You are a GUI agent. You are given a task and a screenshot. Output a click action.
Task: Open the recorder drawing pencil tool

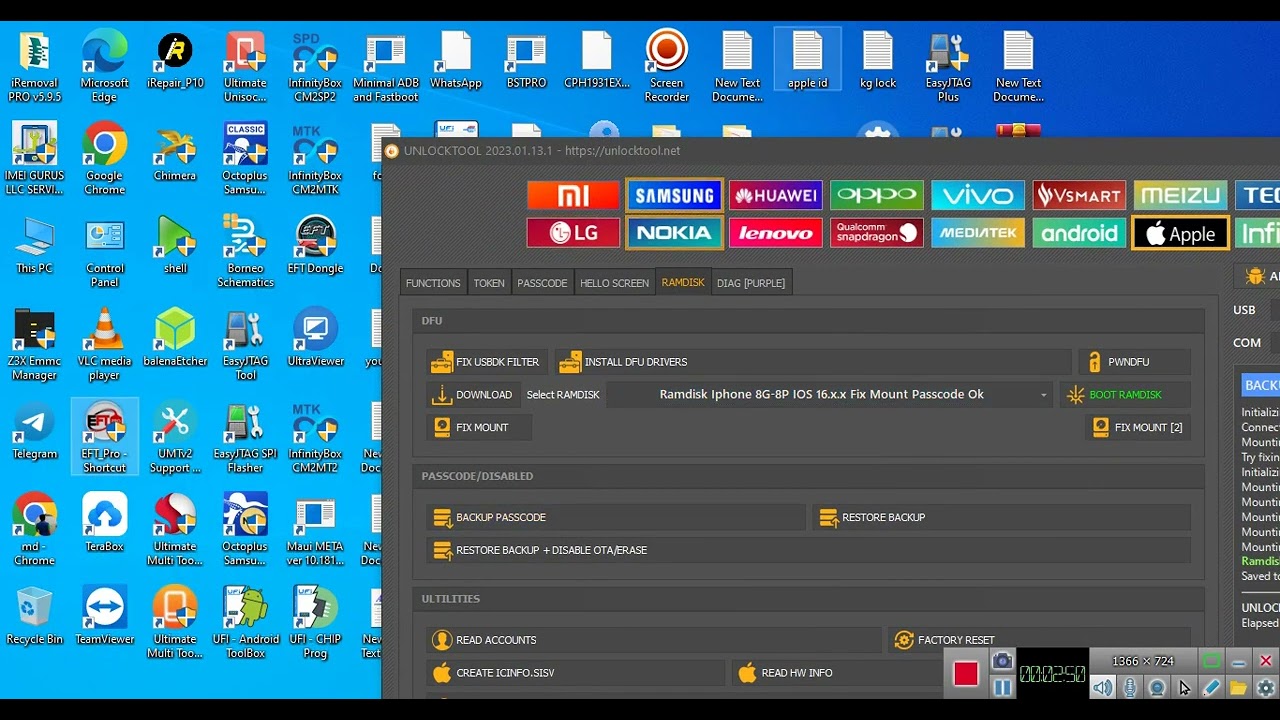click(x=1211, y=687)
